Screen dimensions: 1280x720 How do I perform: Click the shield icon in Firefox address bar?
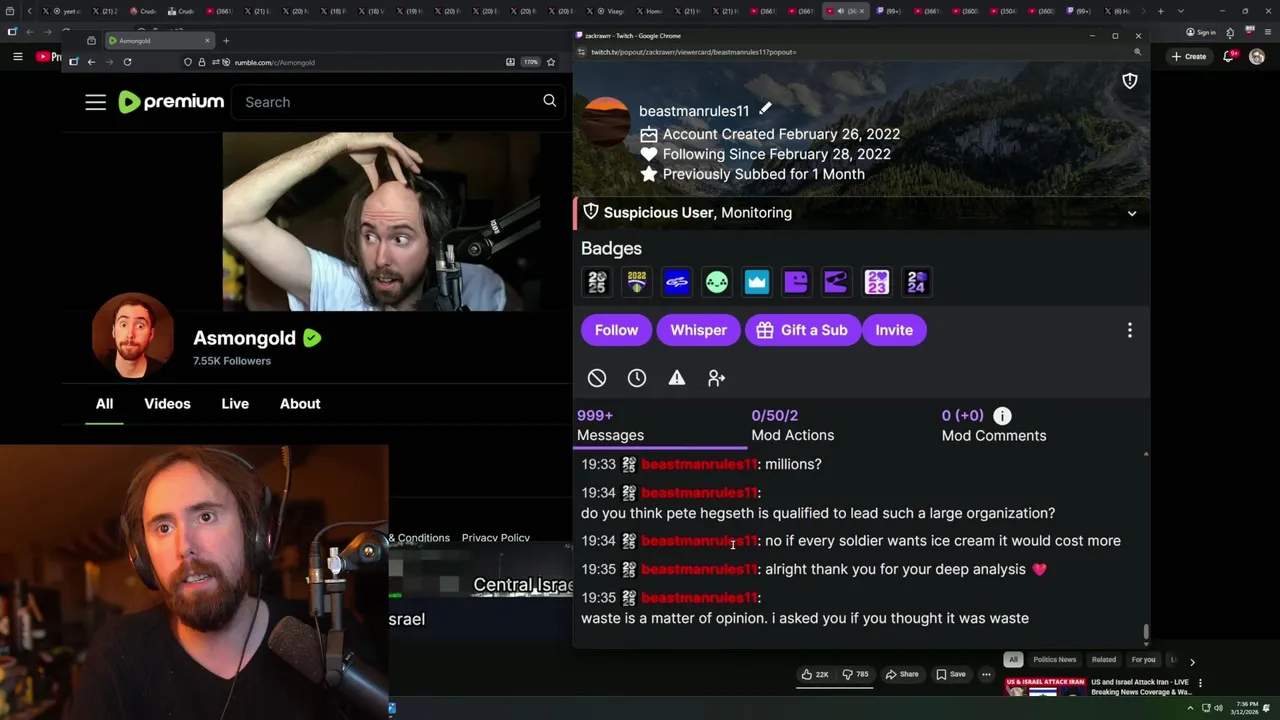click(x=188, y=62)
